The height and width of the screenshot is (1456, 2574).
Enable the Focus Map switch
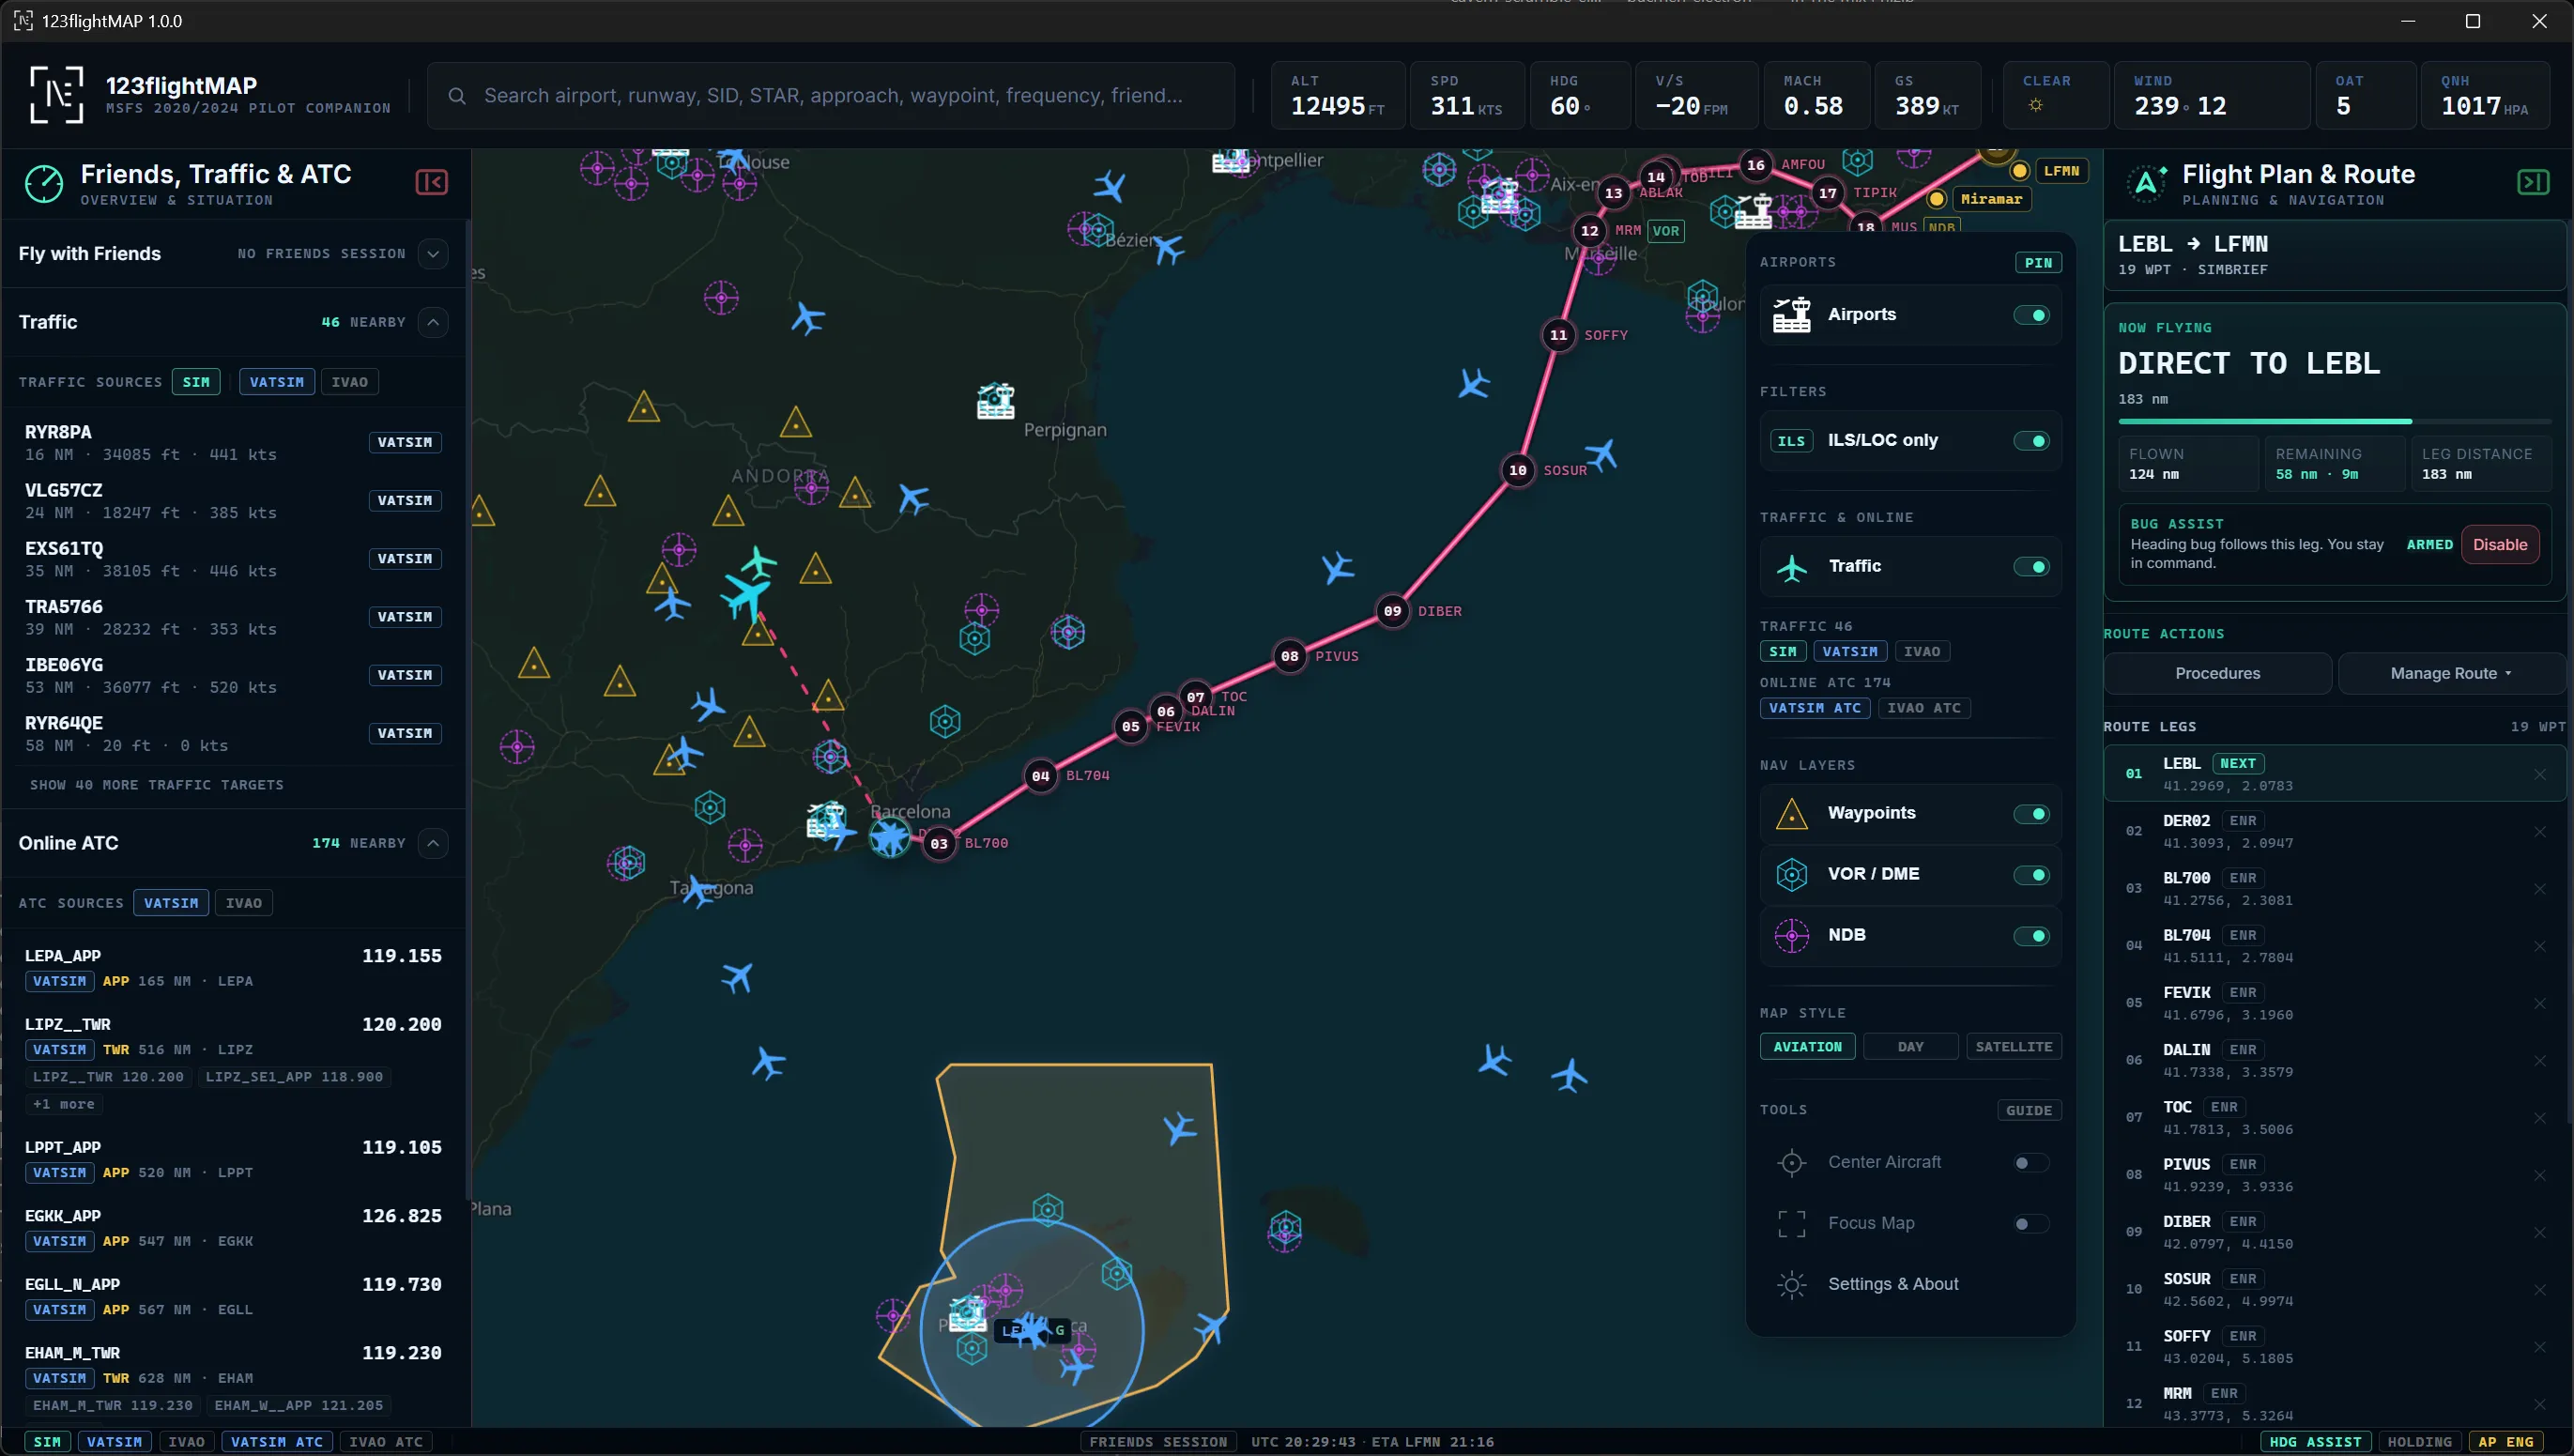pos(2031,1224)
